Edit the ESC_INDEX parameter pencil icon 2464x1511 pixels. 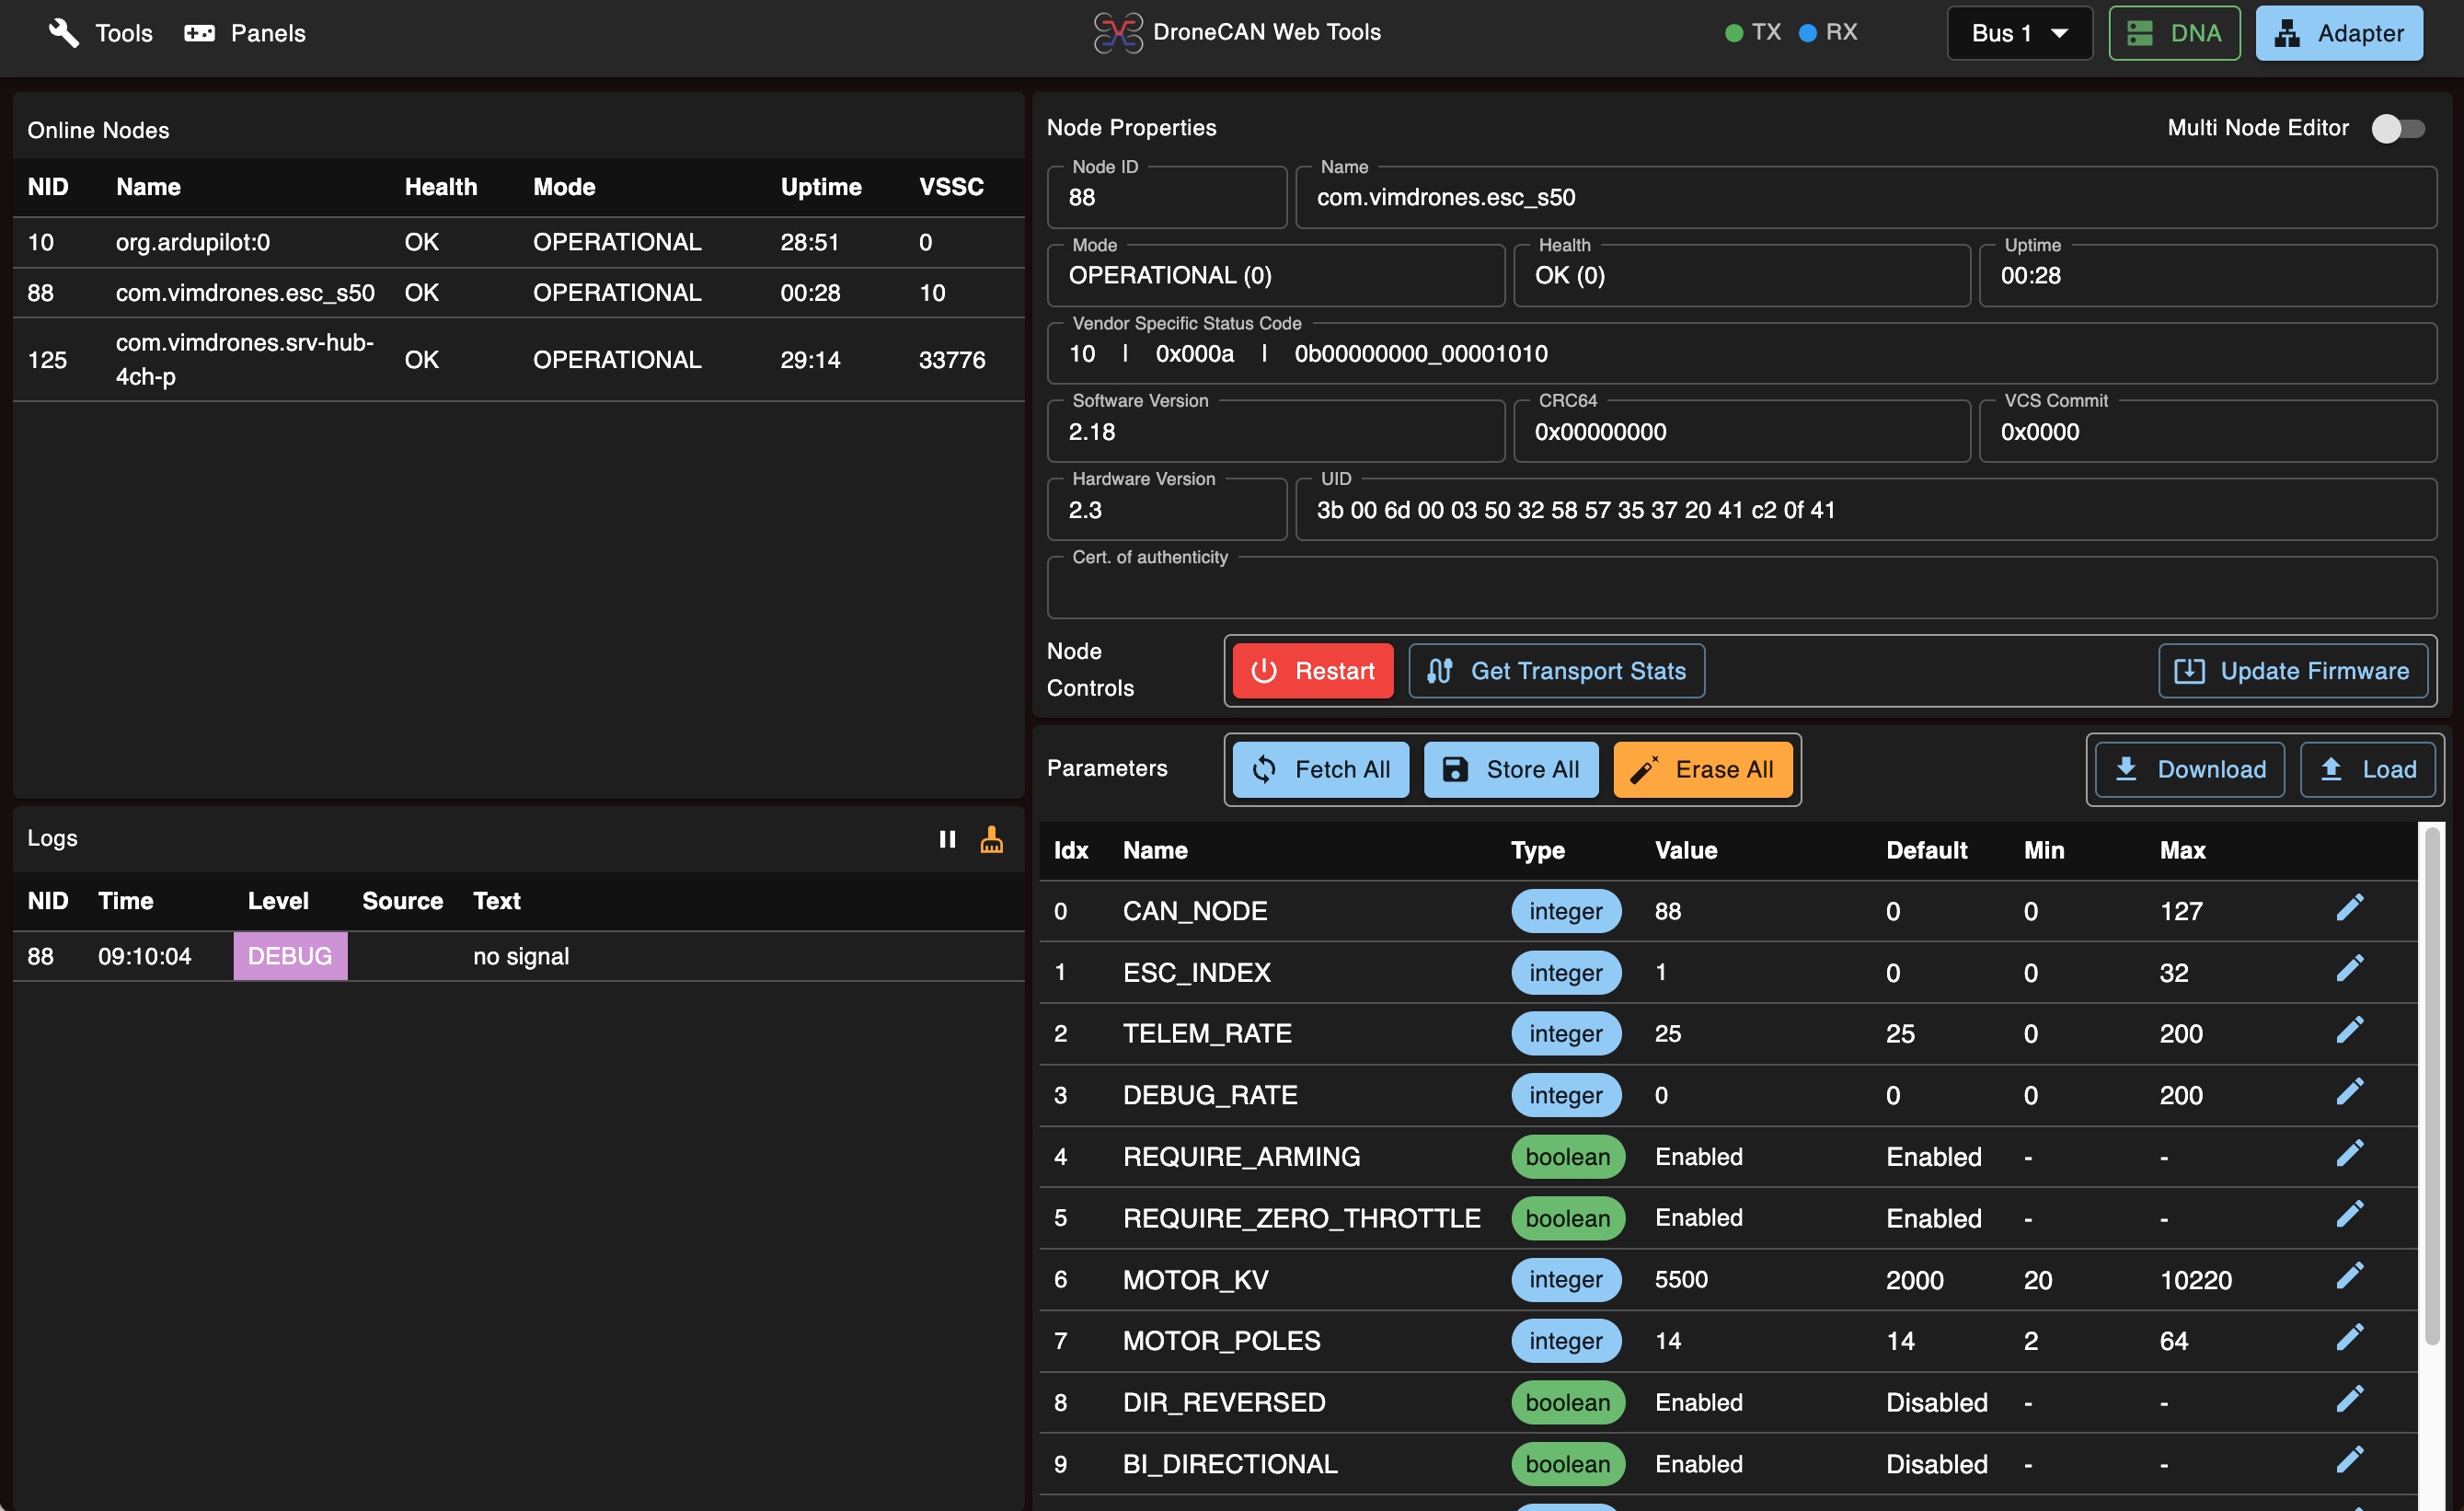tap(2349, 969)
